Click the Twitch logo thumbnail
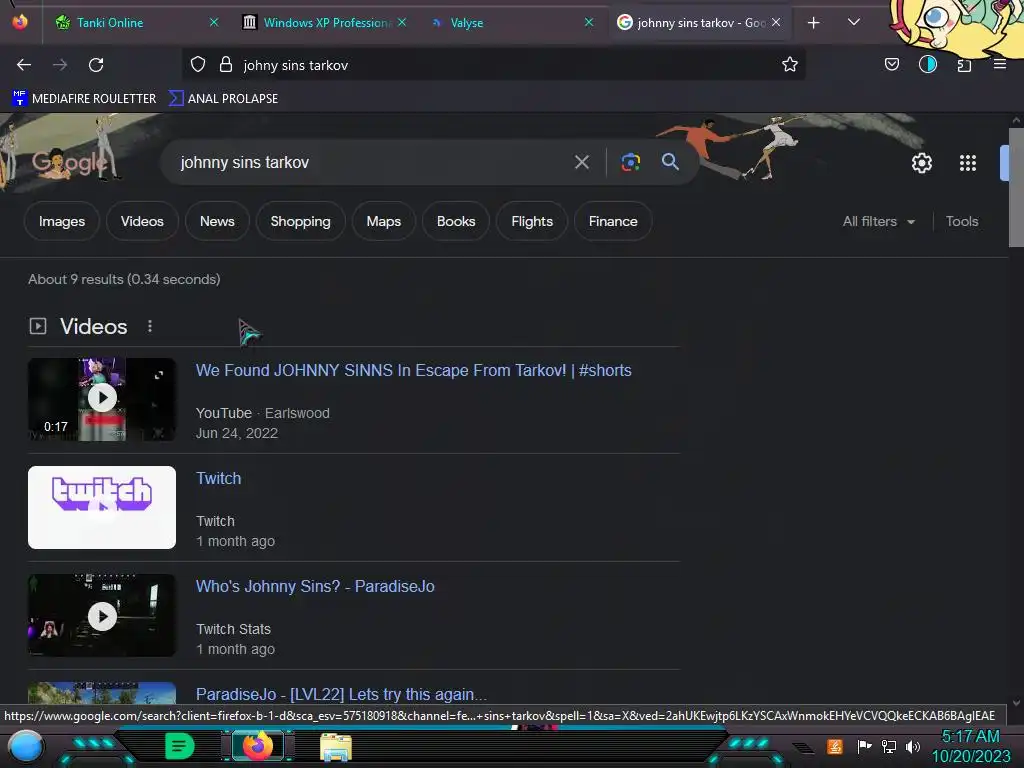The image size is (1024, 768). (x=102, y=507)
